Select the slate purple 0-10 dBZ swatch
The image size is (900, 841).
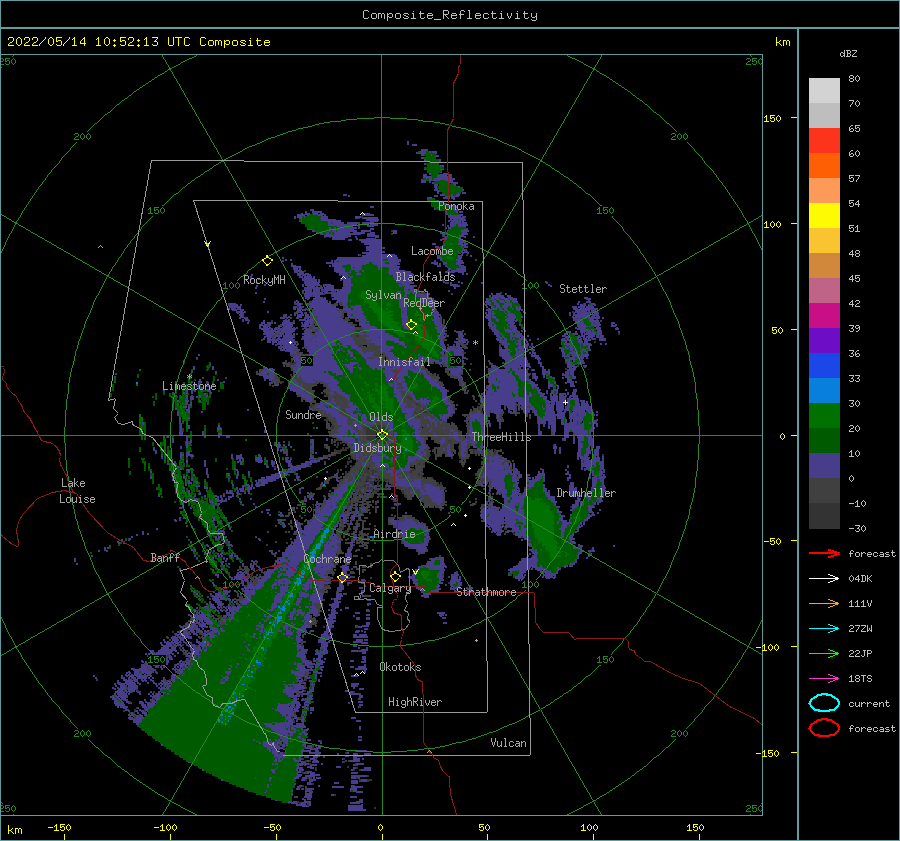(824, 466)
